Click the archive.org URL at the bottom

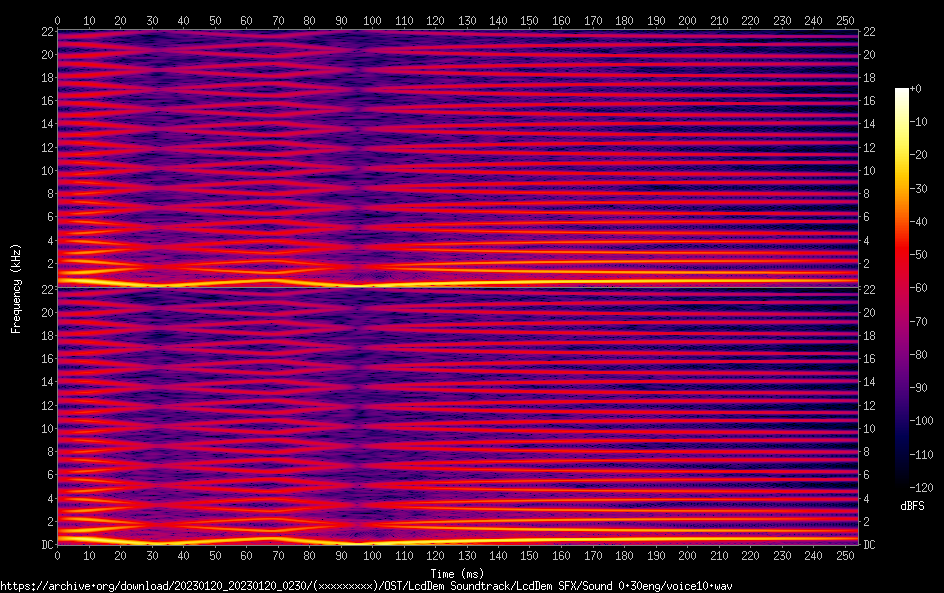pyautogui.click(x=366, y=585)
